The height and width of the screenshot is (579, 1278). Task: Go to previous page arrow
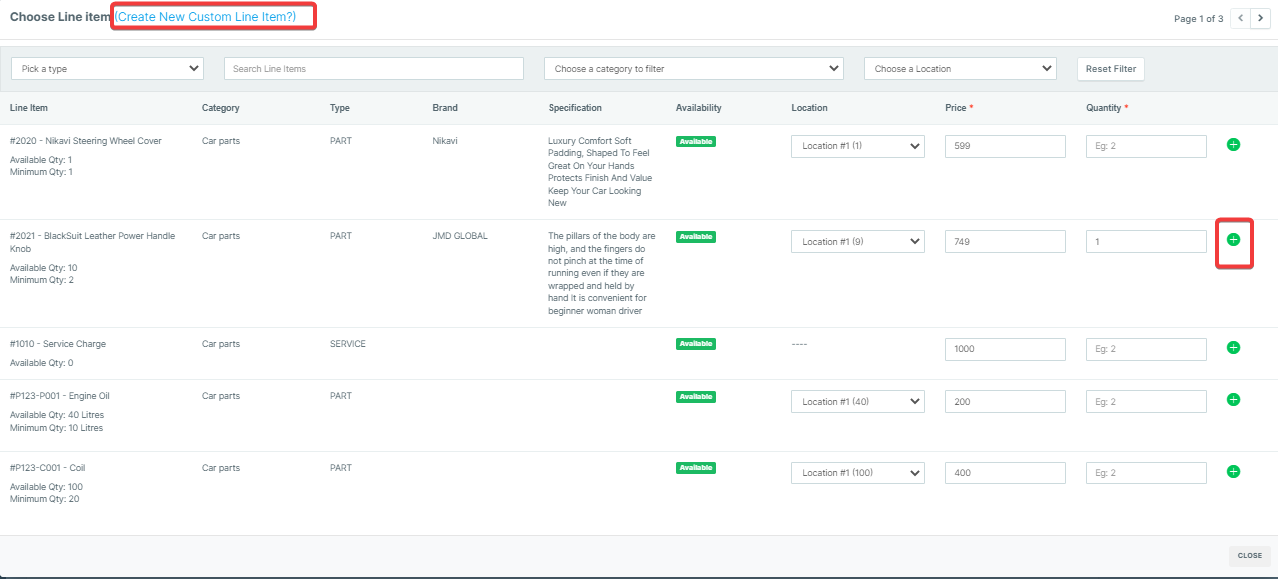(1240, 18)
